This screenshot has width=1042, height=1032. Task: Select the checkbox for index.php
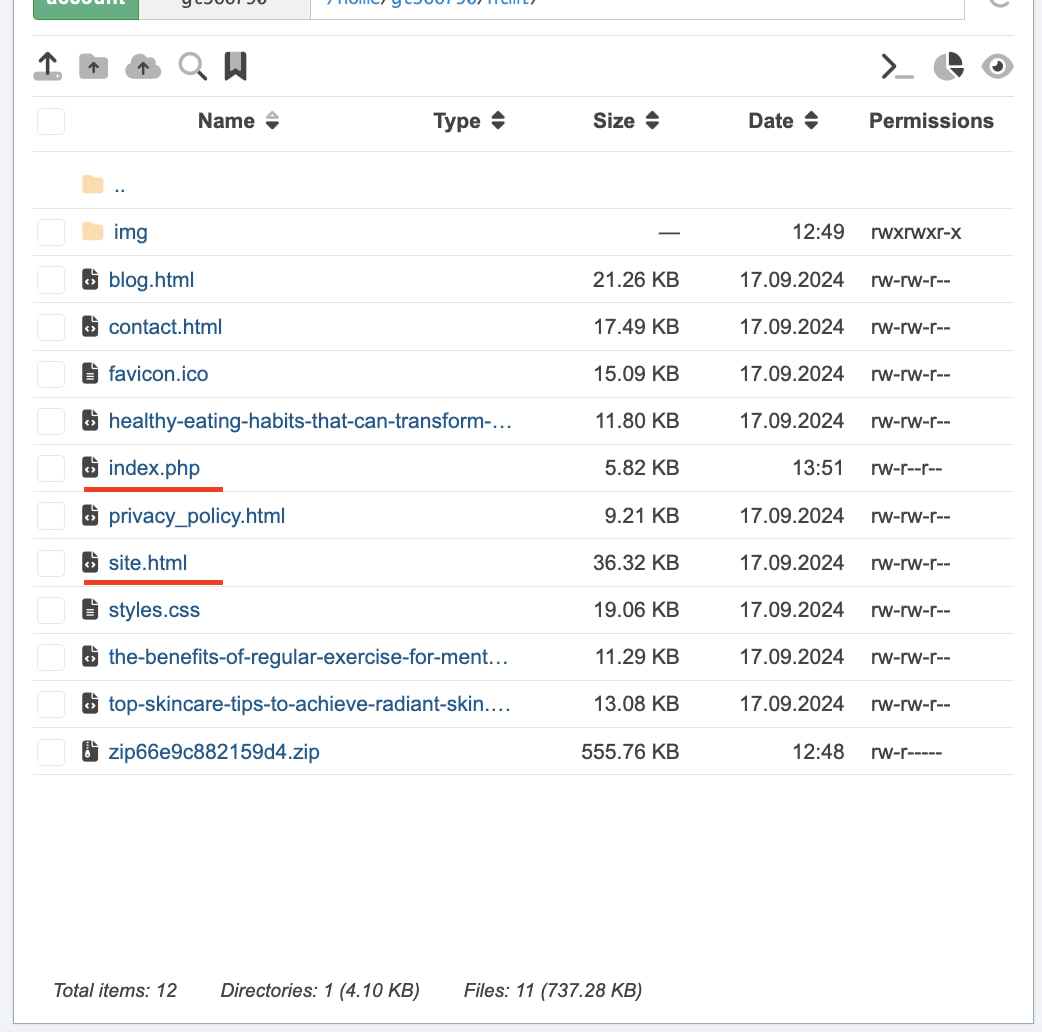[x=51, y=468]
